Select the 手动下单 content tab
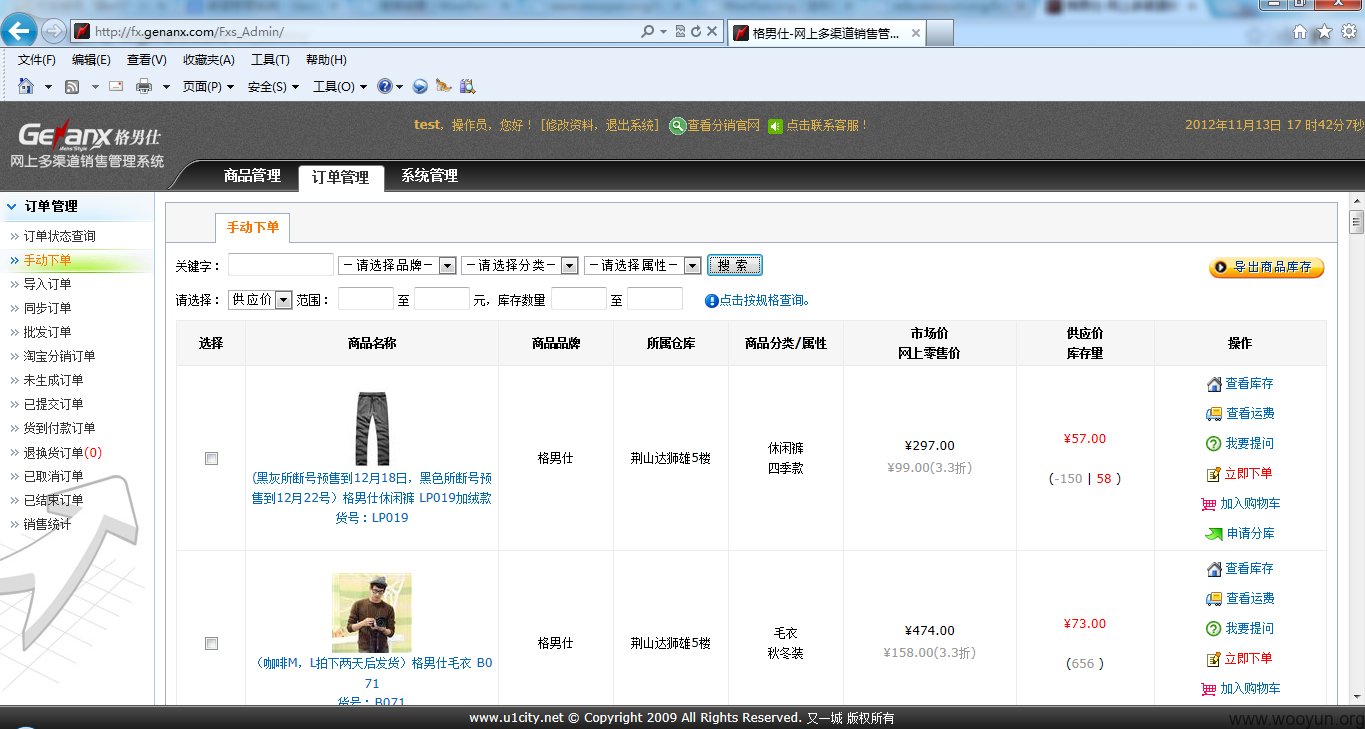The width and height of the screenshot is (1365, 729). tap(253, 227)
